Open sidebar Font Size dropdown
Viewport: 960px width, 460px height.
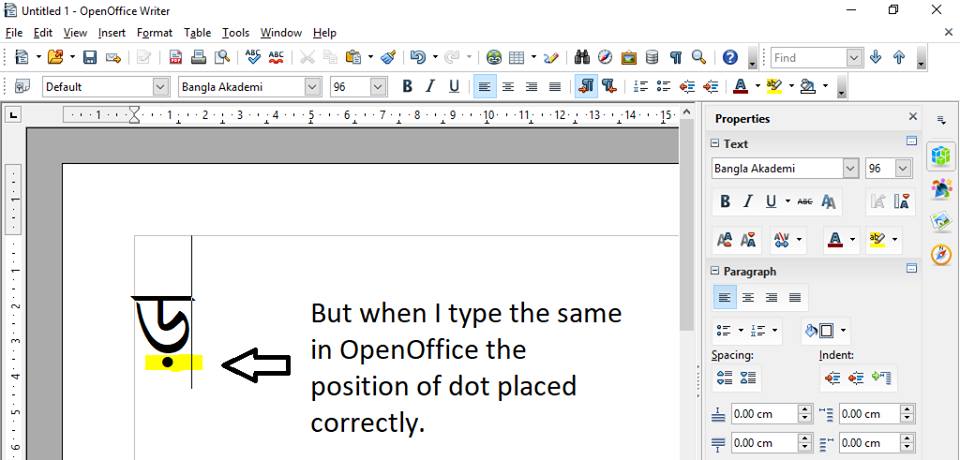pos(903,168)
